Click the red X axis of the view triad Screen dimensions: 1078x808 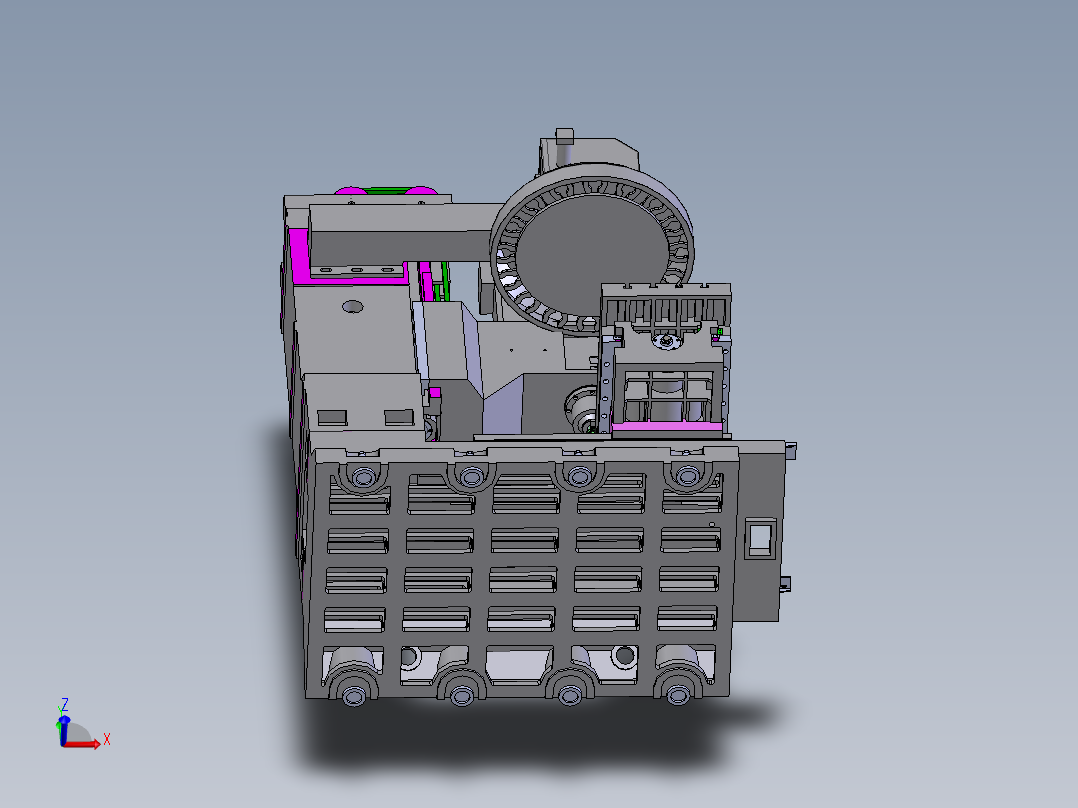coord(82,744)
